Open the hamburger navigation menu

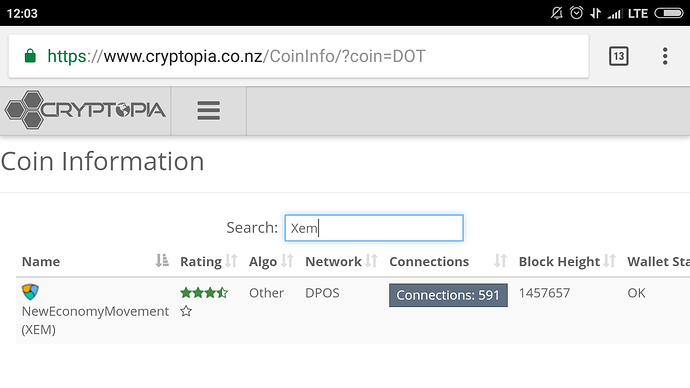(x=209, y=110)
